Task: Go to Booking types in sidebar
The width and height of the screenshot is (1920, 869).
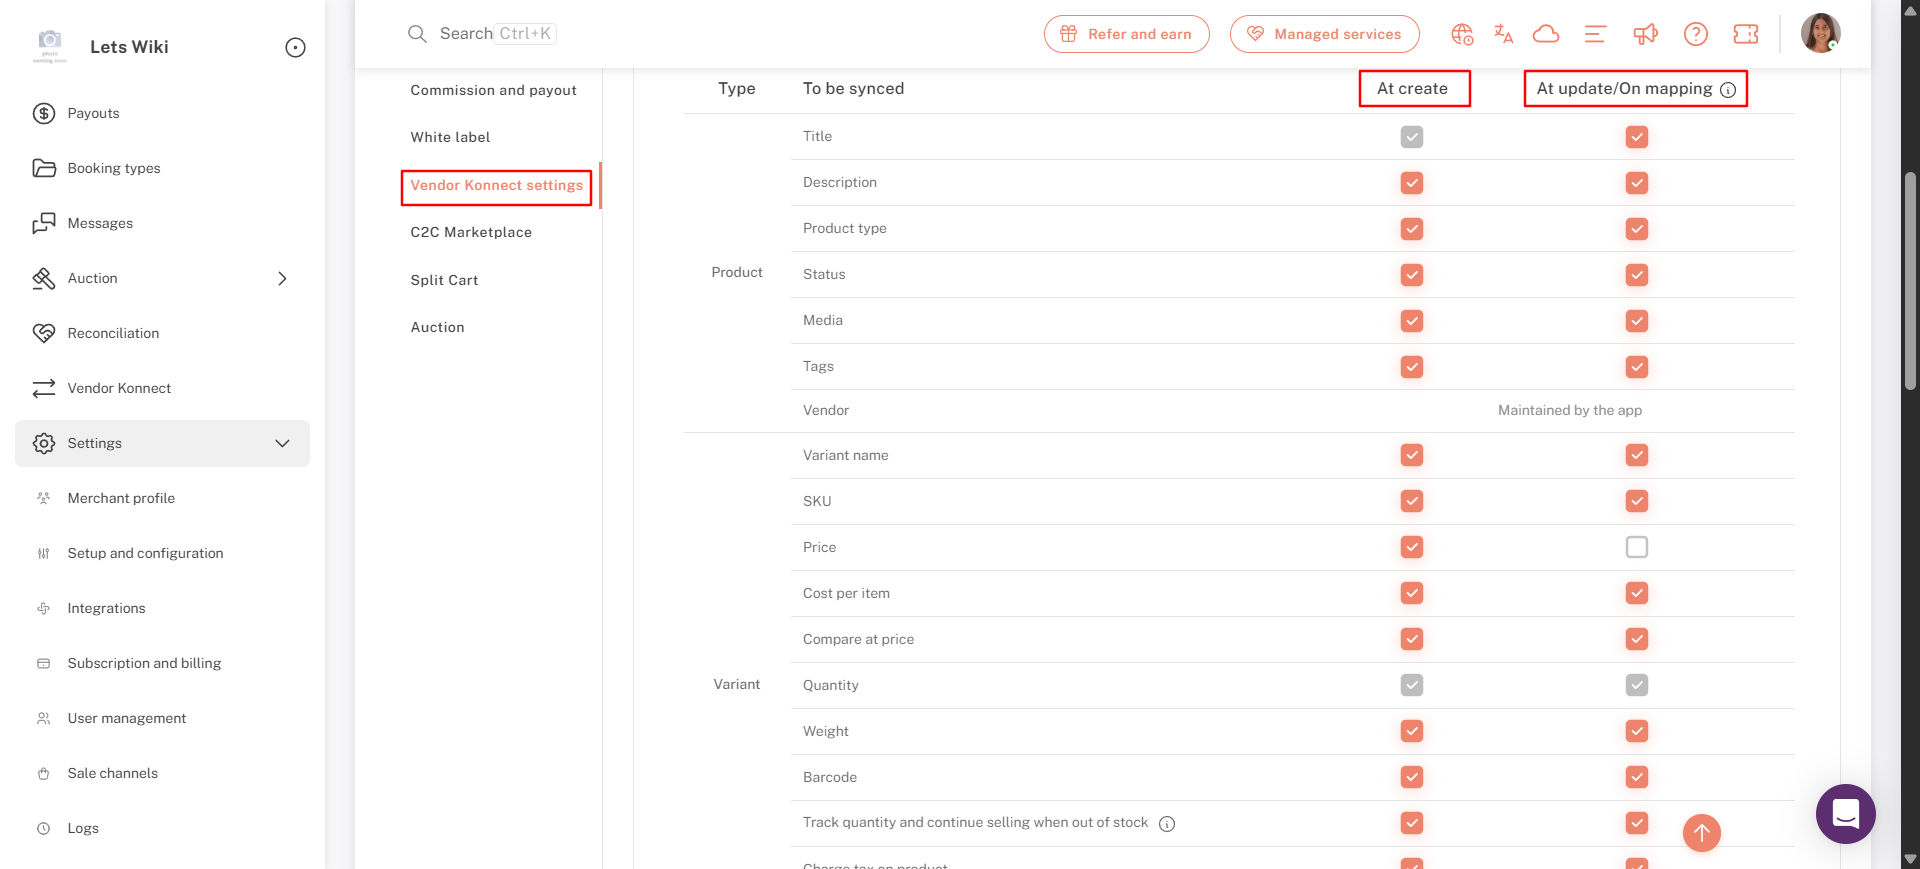Action: pos(114,168)
